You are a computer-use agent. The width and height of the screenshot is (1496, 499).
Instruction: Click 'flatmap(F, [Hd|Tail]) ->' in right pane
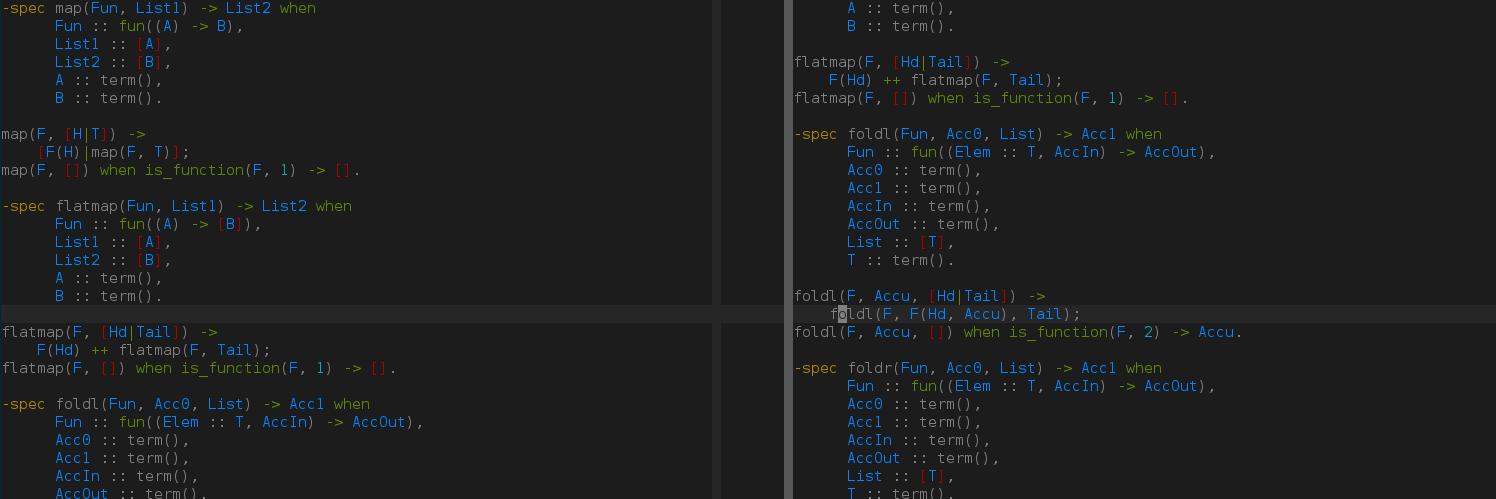coord(902,62)
